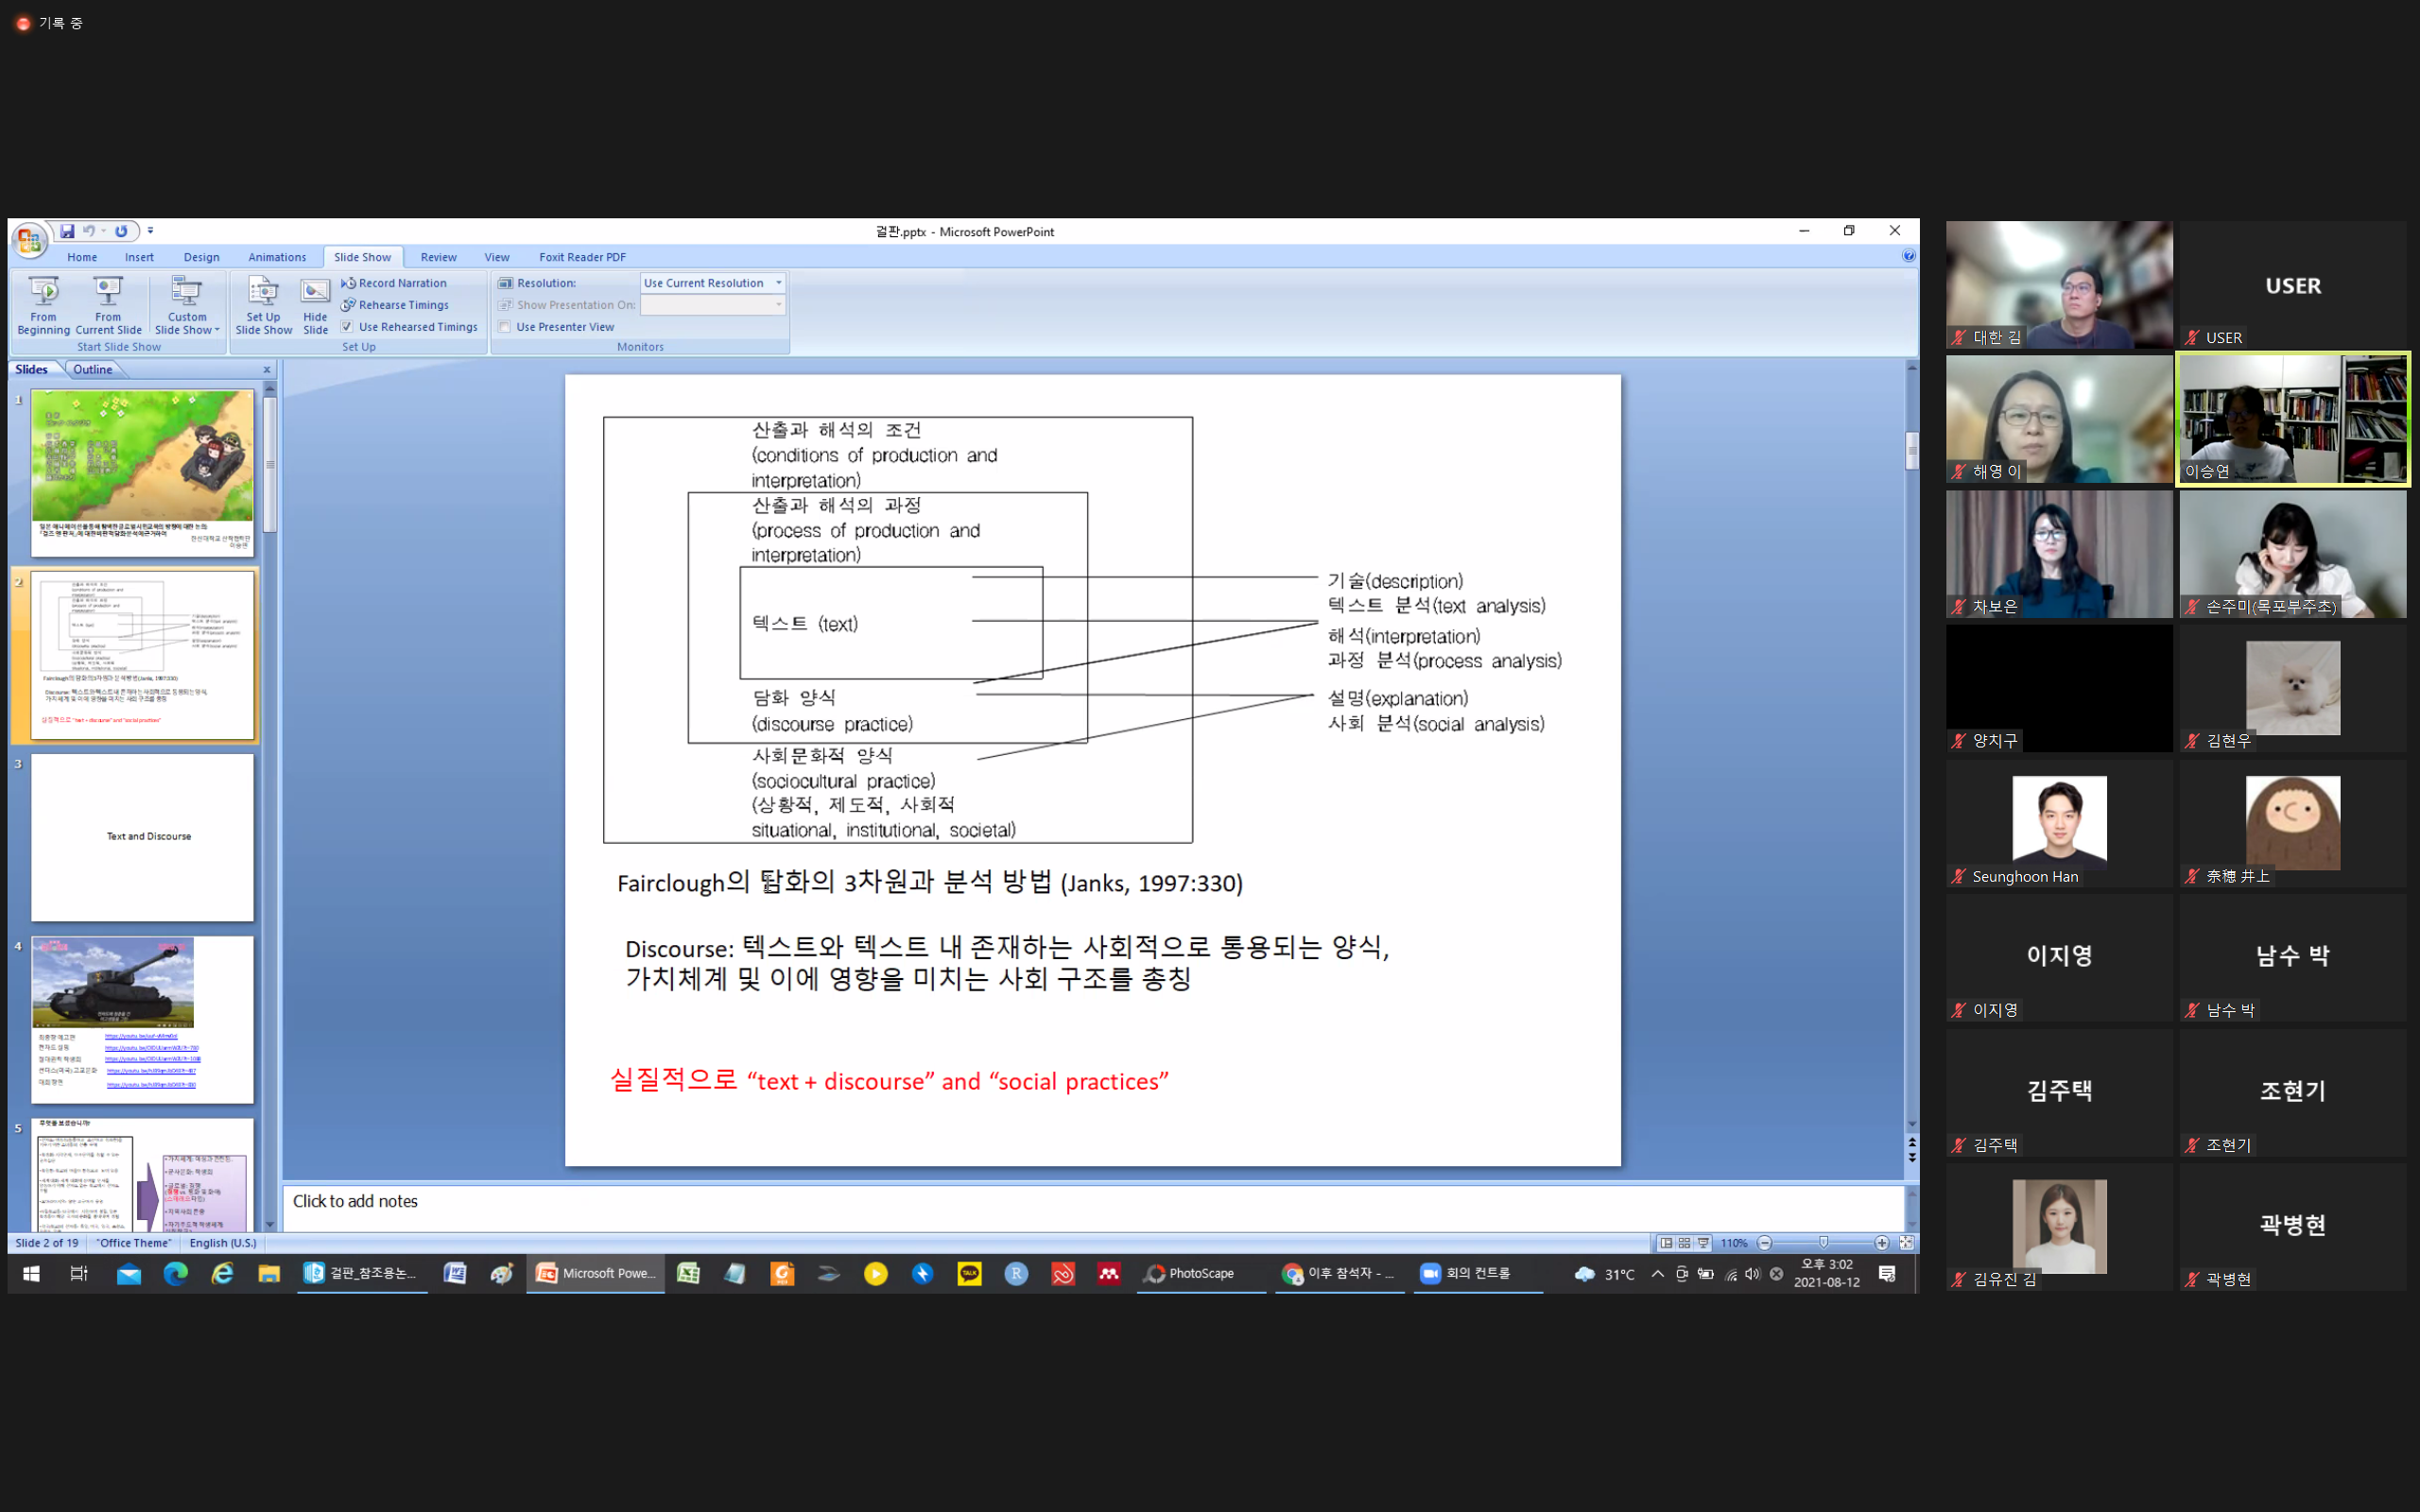Start slide show From Current Slide
This screenshot has height=1512, width=2420.
108,305
